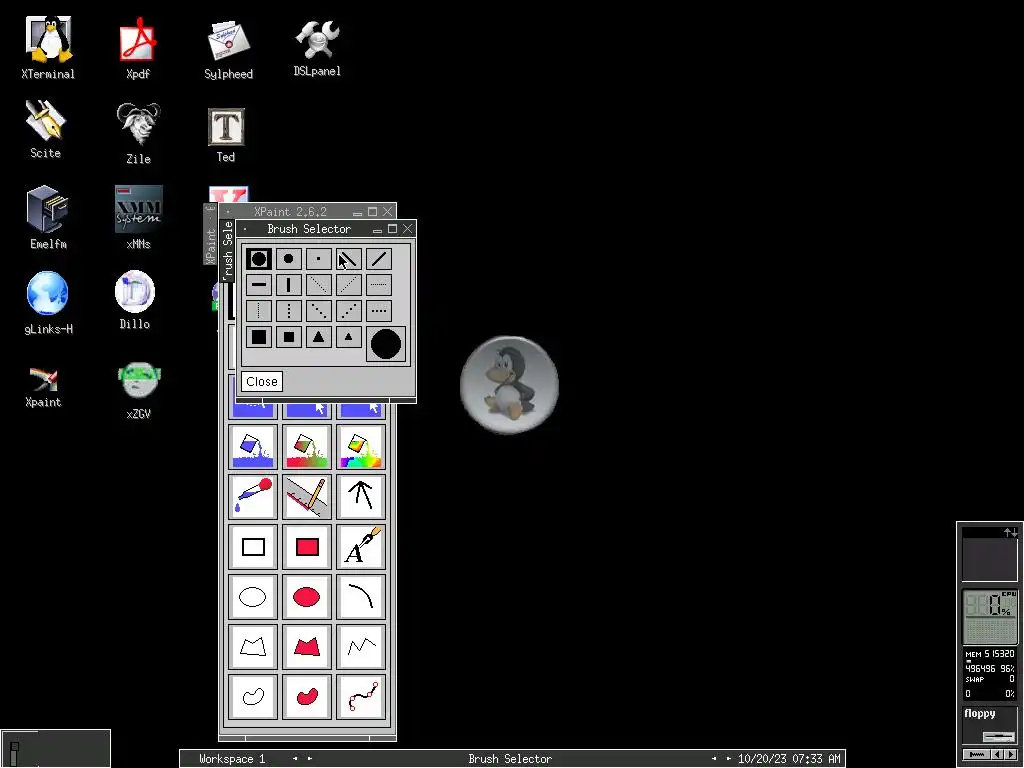Click the floppy mount dock applet
The image size is (1024, 768).
point(990,725)
